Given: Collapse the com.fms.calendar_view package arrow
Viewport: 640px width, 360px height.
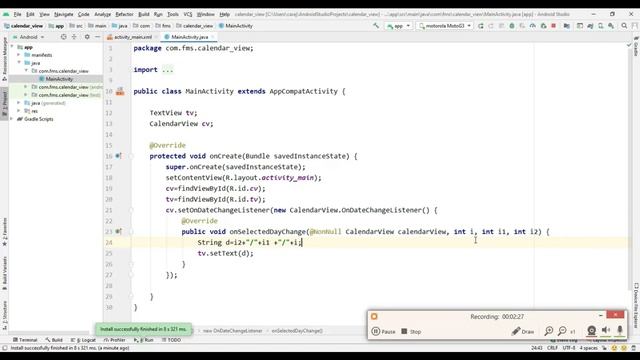Looking at the screenshot, I should (26, 71).
